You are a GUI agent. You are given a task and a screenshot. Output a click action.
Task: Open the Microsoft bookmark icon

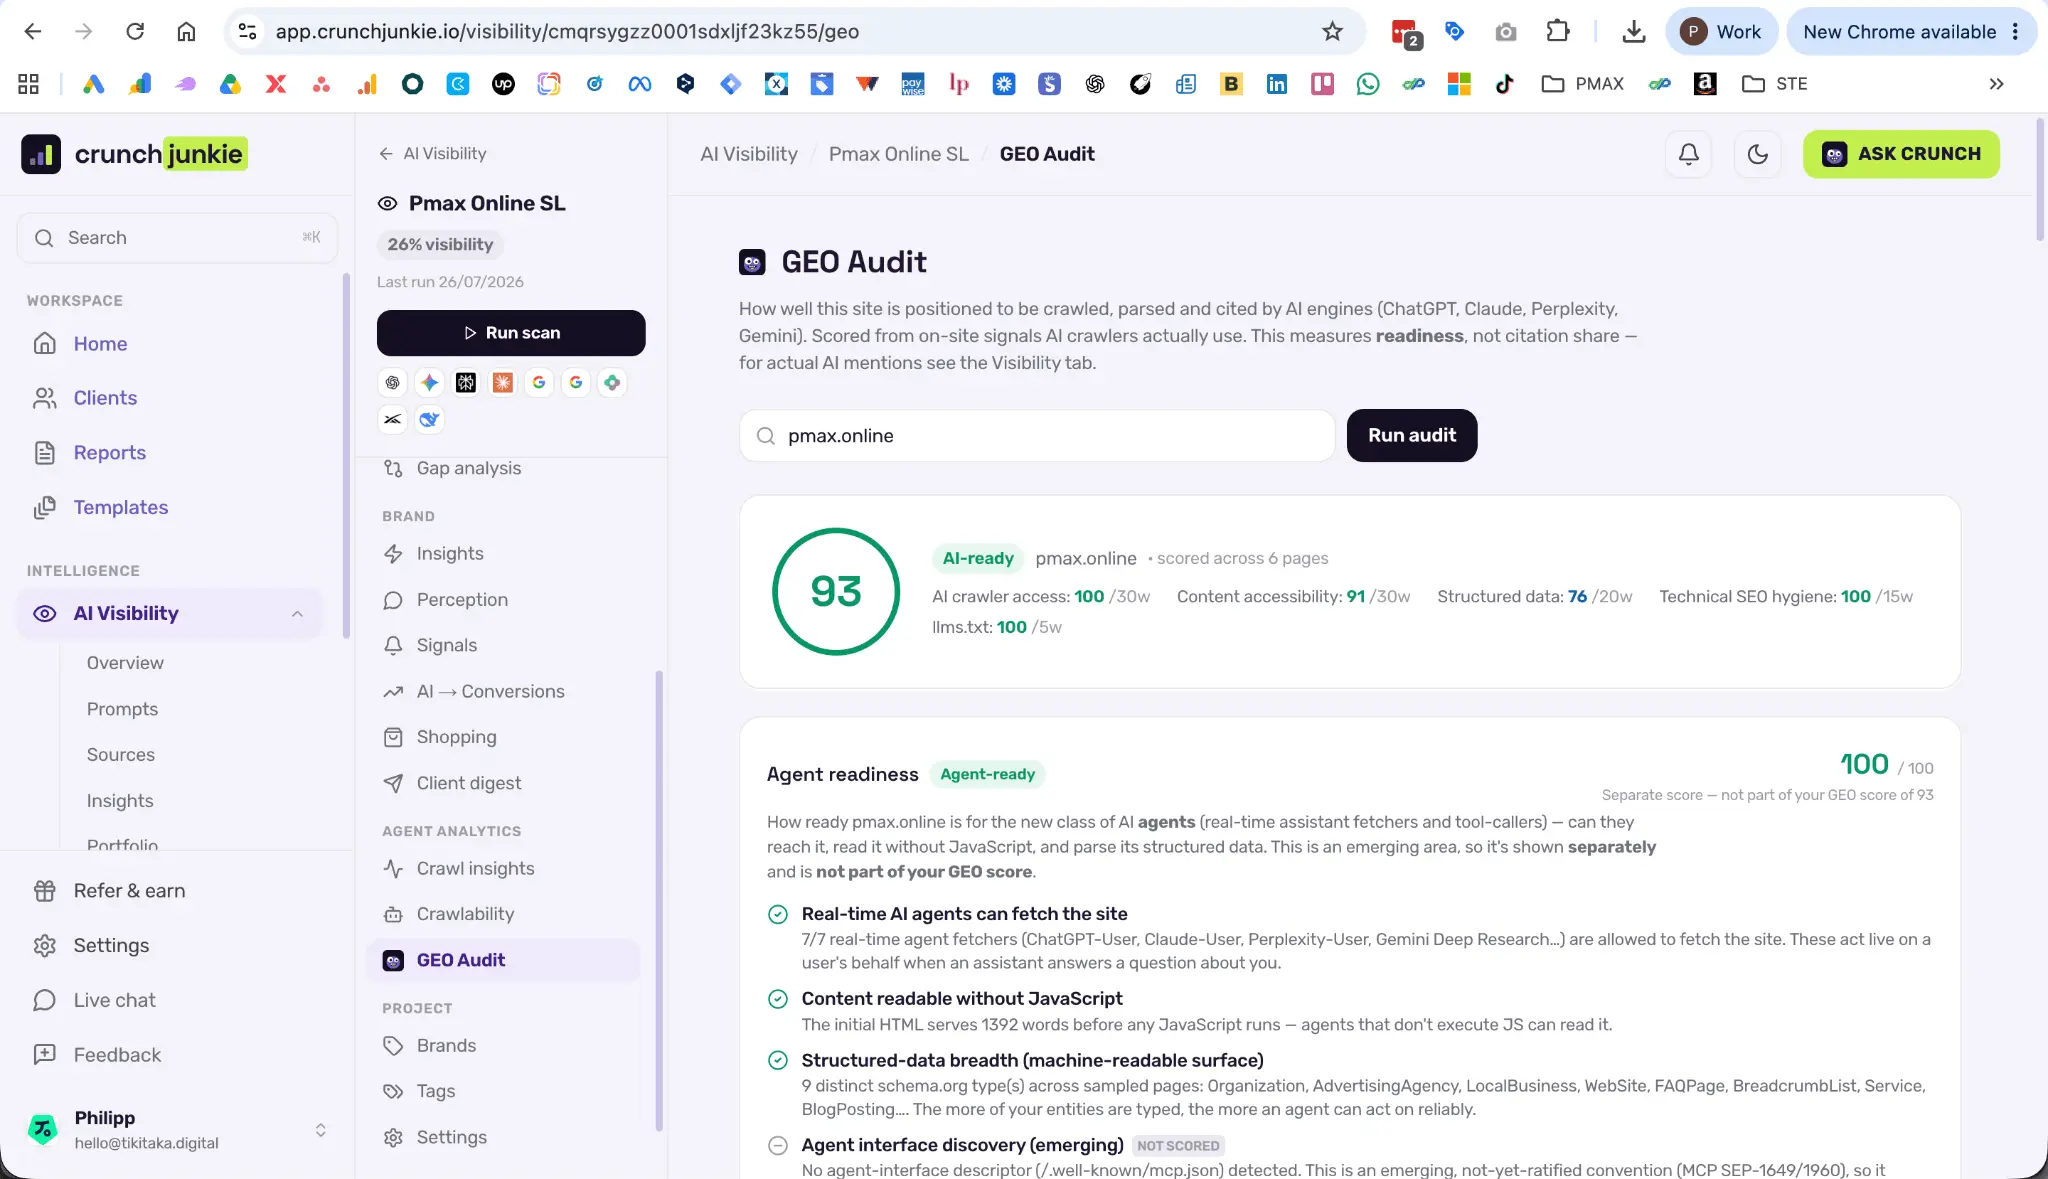coord(1459,84)
